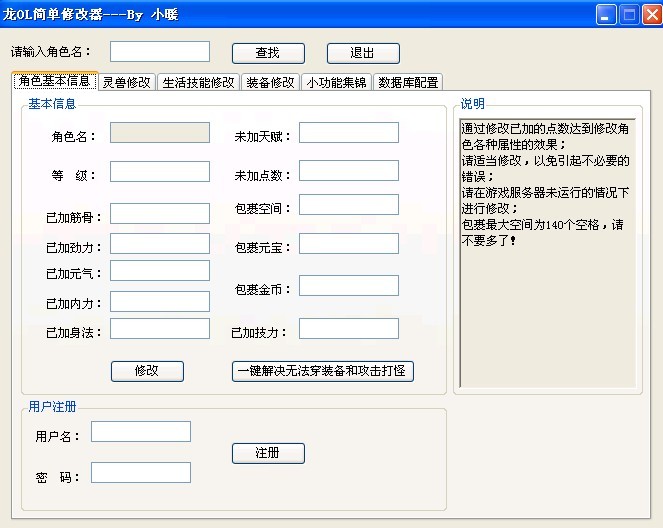Focus the 未加天赋 input field
This screenshot has height=528, width=663.
click(349, 132)
